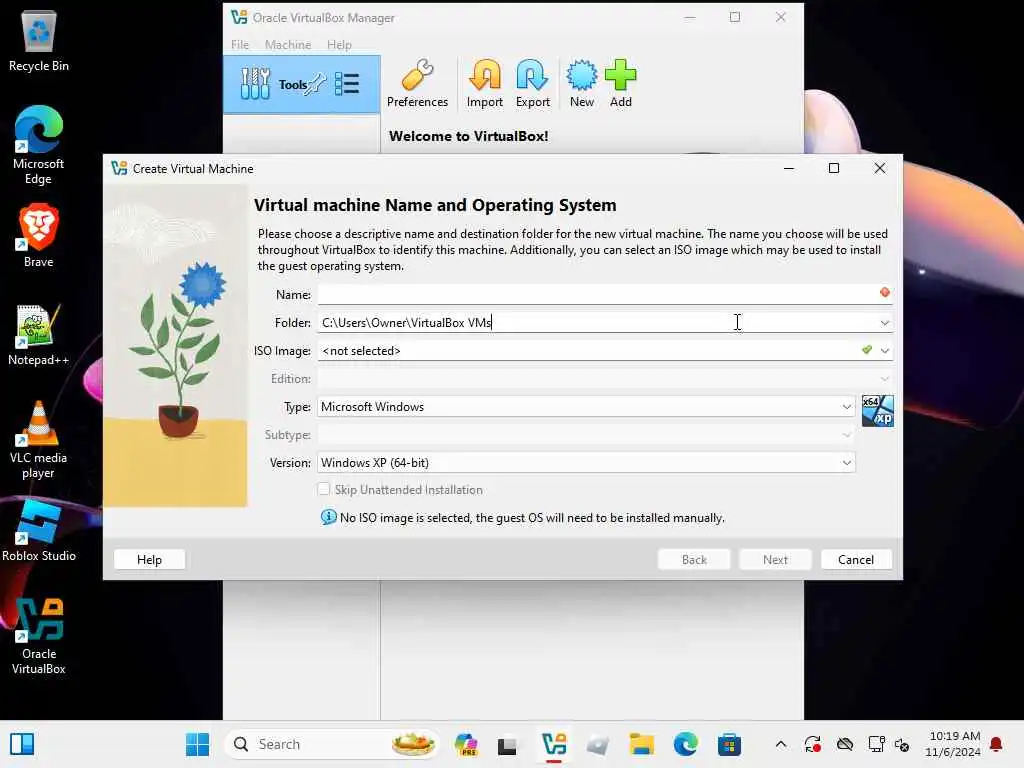Click the taskbar Search box

point(332,744)
